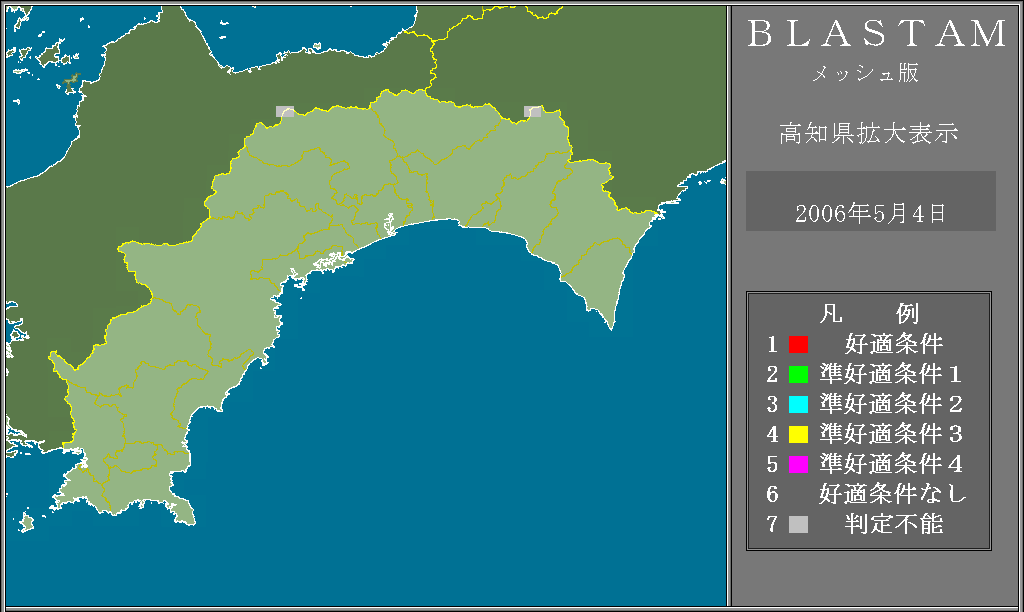The height and width of the screenshot is (612, 1024).
Task: Click the red 好適条件 legend swatch
Action: (798, 345)
